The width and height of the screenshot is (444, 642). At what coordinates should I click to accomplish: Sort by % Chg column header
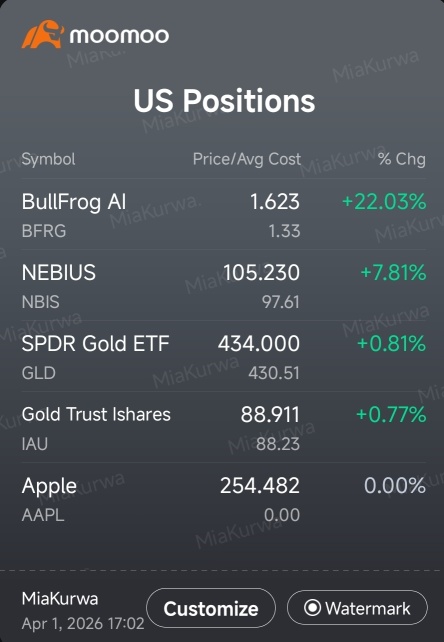pyautogui.click(x=402, y=159)
